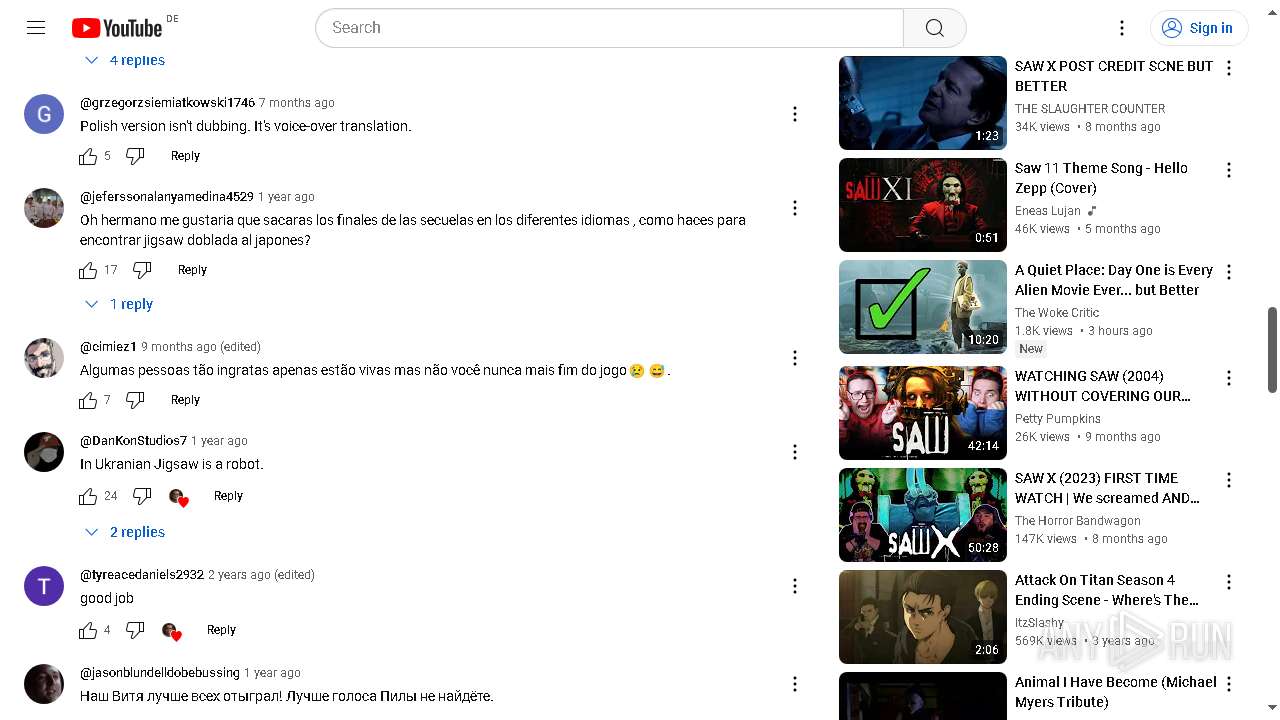Screen dimensions: 1280x720
Task: Open options for DanKonStudios7 comment
Action: tap(795, 452)
